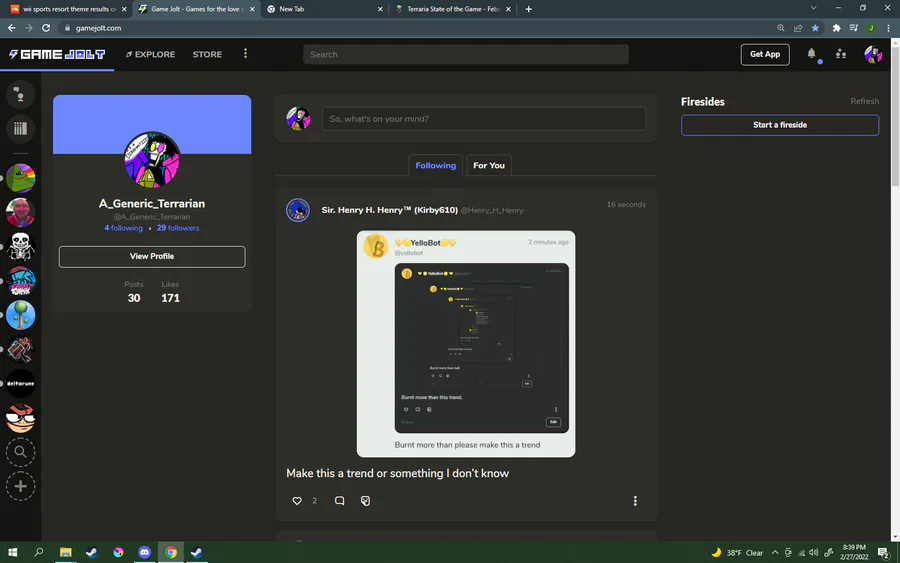
Task: Open the chat icon in sidebar
Action: pyautogui.click(x=20, y=95)
